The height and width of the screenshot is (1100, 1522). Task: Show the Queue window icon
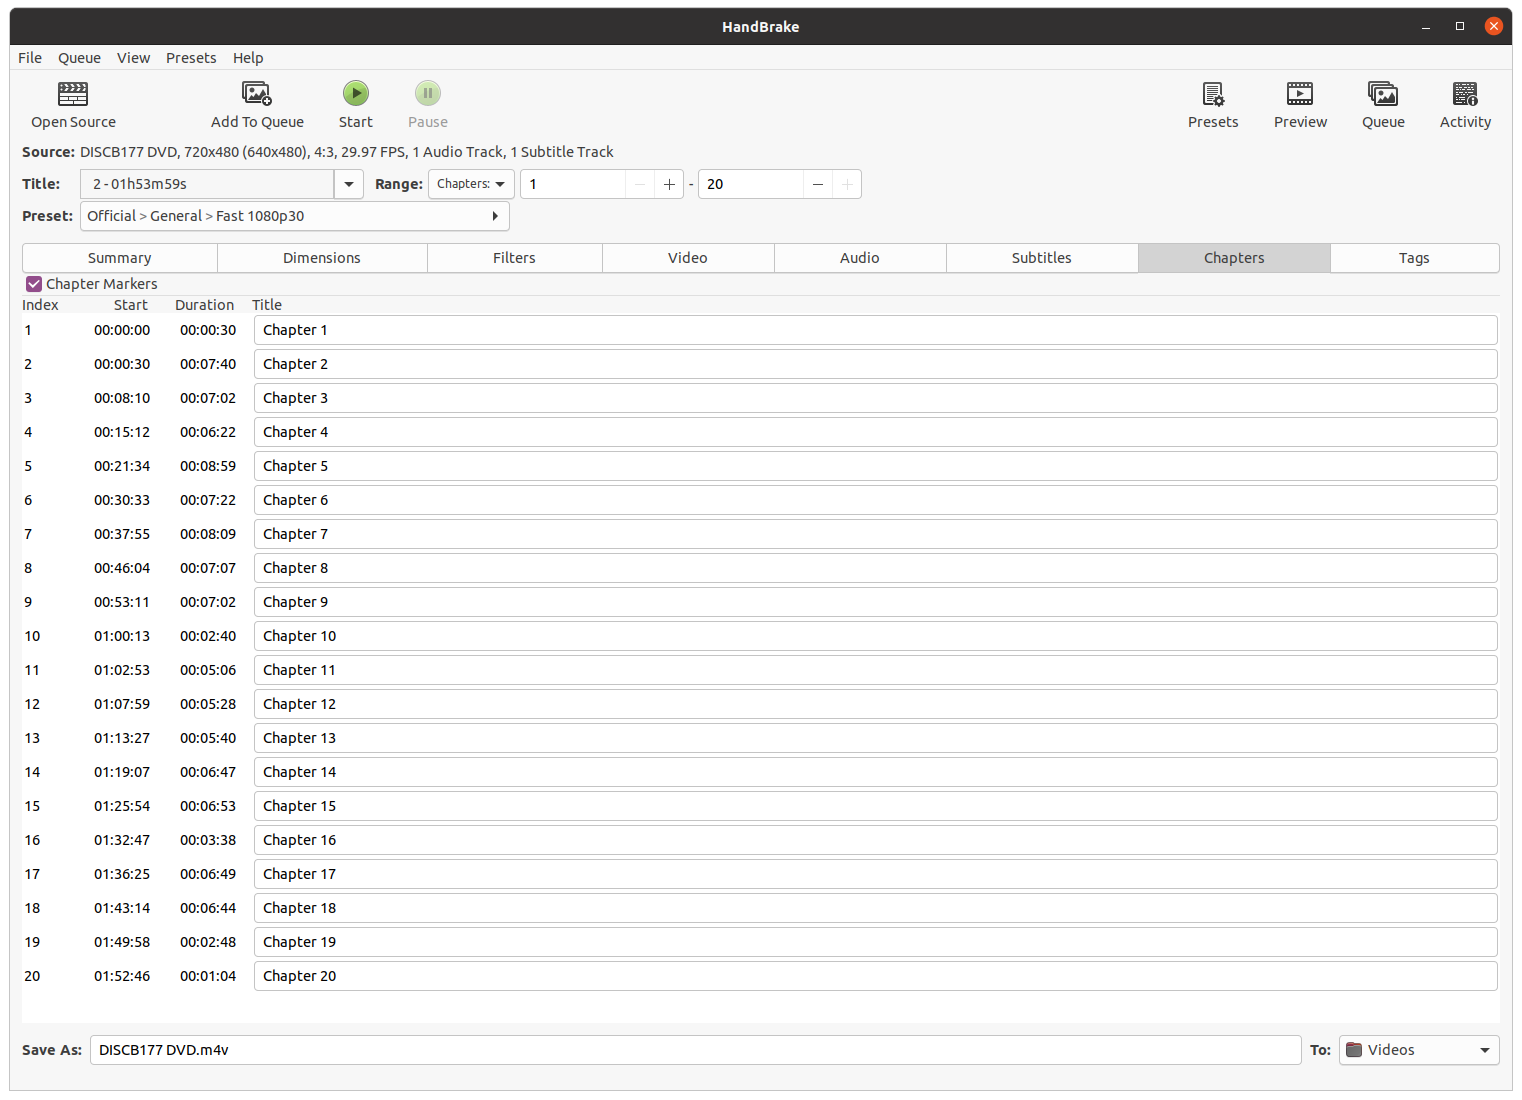click(x=1383, y=104)
